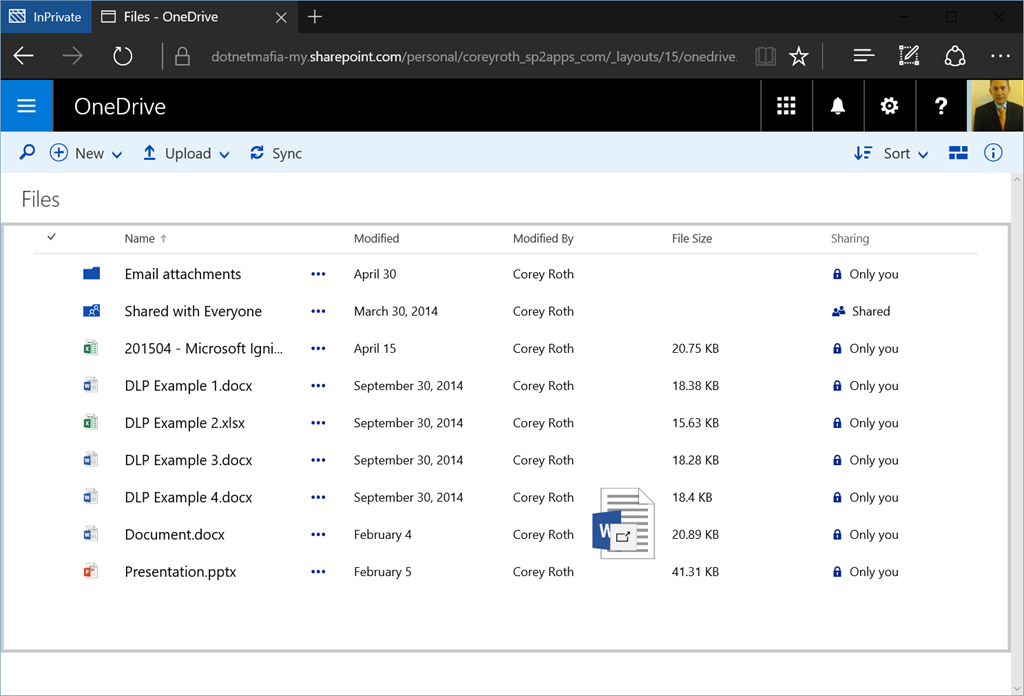Screen dimensions: 1024x696
Task: Go forward in the browser
Action: pos(72,56)
